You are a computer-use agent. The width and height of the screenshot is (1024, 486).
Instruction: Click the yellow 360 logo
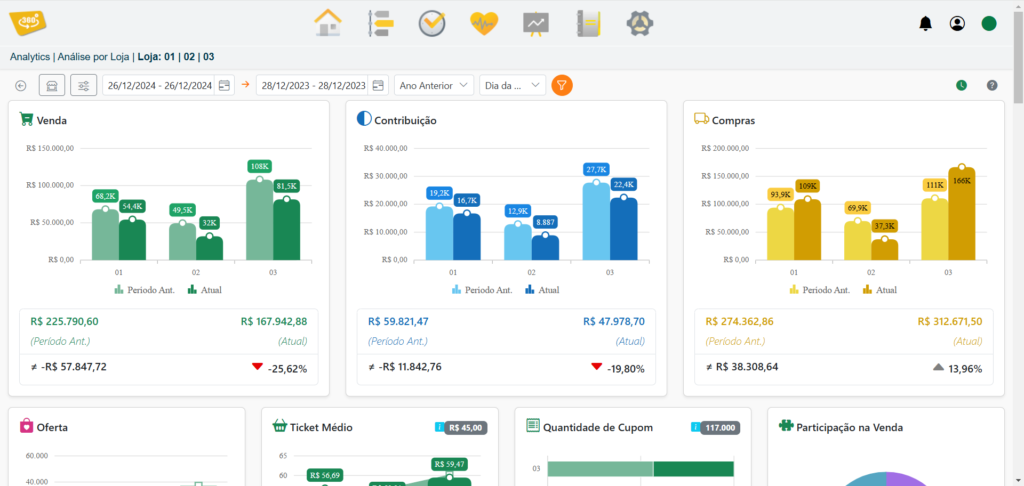28,22
